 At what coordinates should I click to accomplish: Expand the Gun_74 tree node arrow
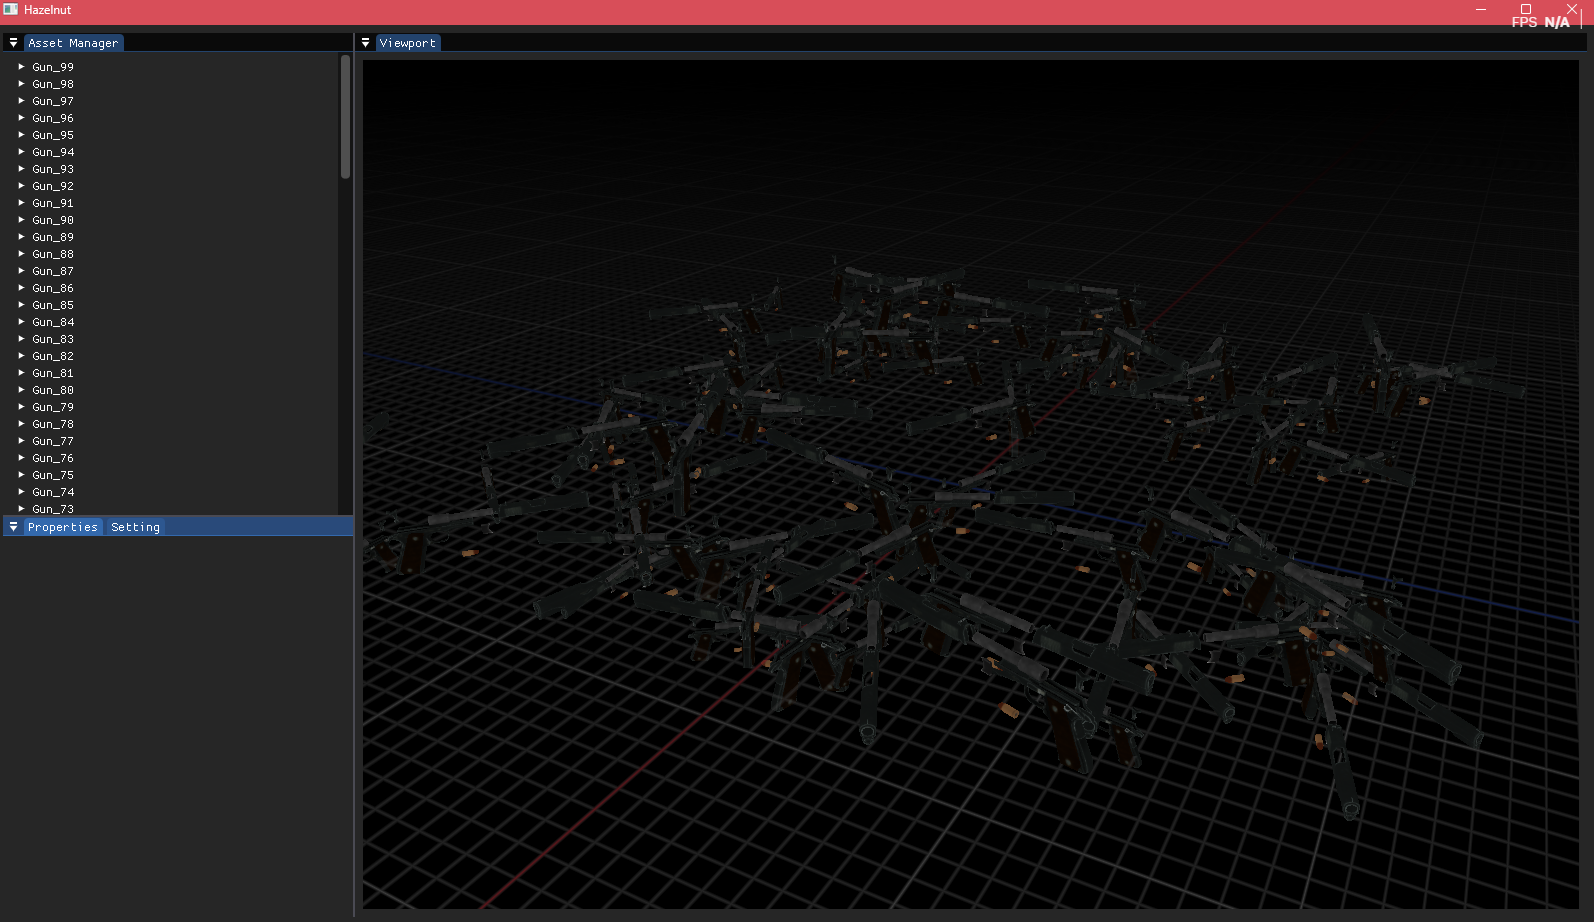[21, 492]
